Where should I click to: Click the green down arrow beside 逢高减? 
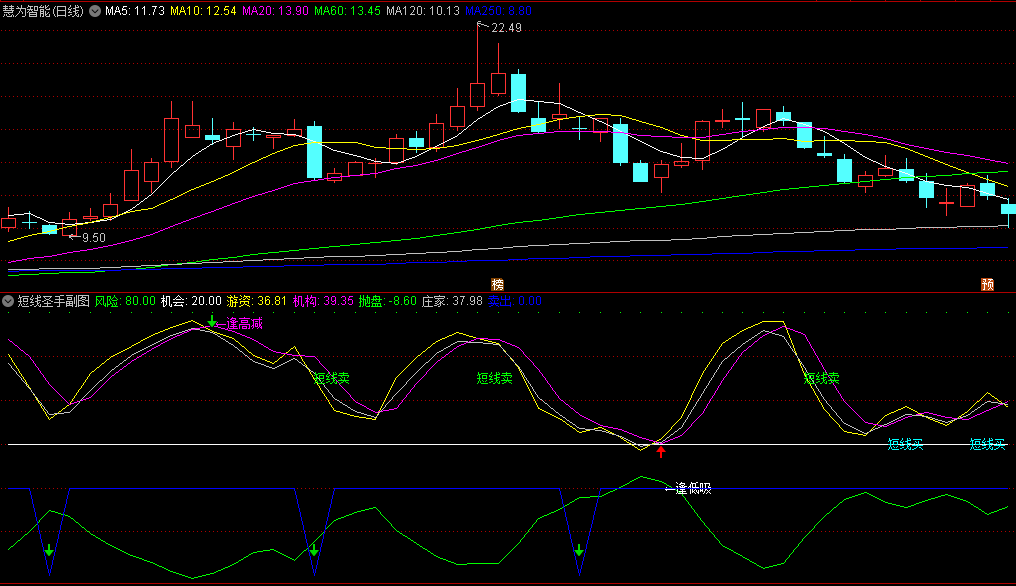[211, 320]
